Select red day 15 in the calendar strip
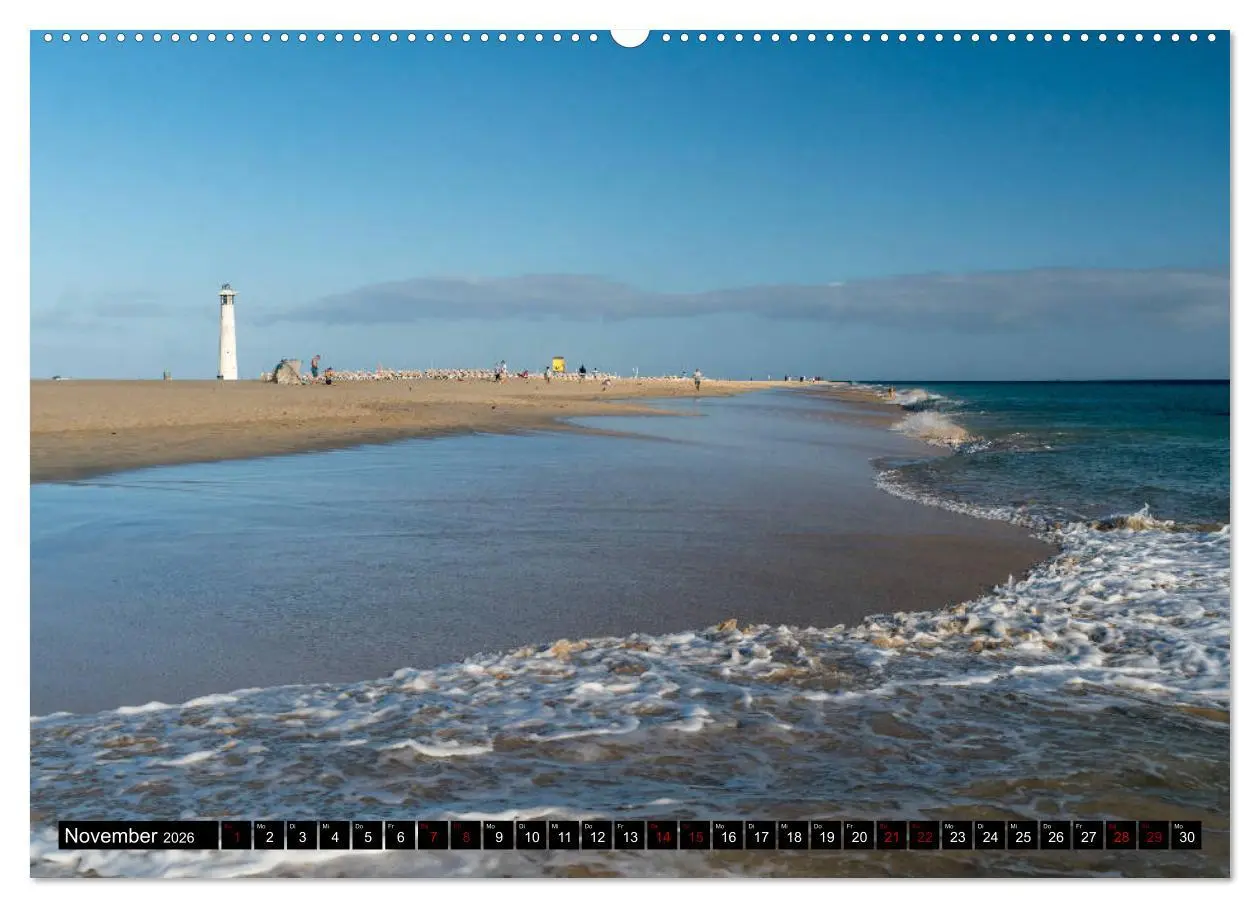 click(x=695, y=836)
